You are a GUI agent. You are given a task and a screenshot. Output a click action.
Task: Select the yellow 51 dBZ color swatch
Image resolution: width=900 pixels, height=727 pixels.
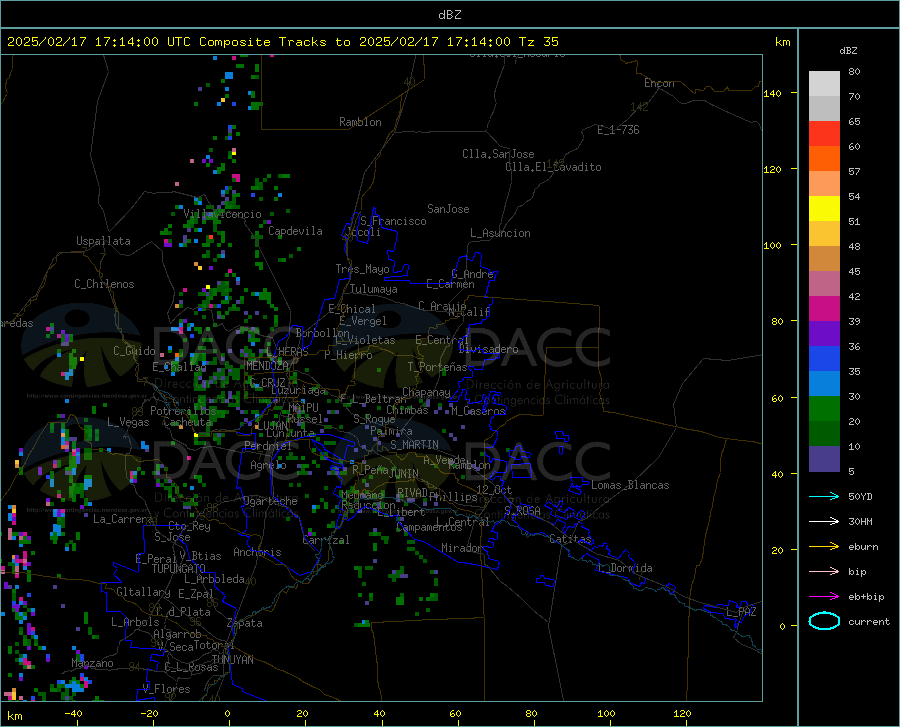[x=824, y=209]
